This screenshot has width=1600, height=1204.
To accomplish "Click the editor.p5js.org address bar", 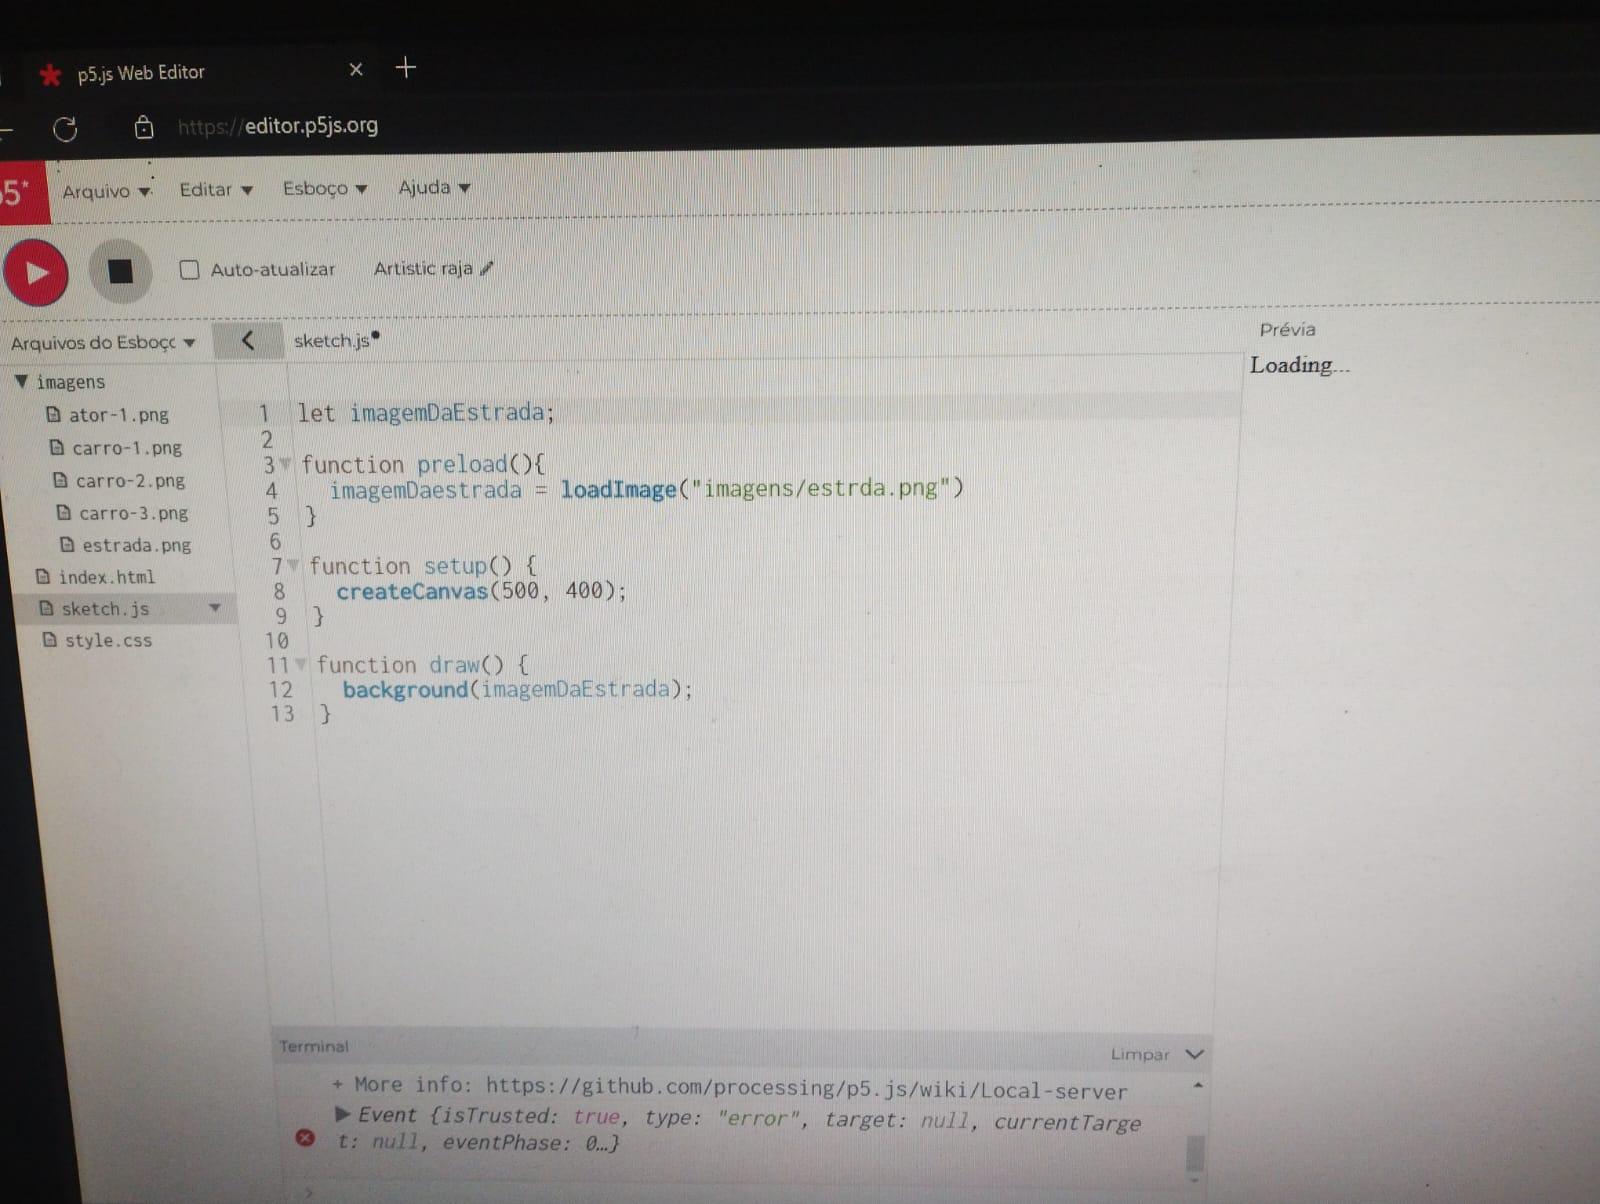I will tap(278, 126).
